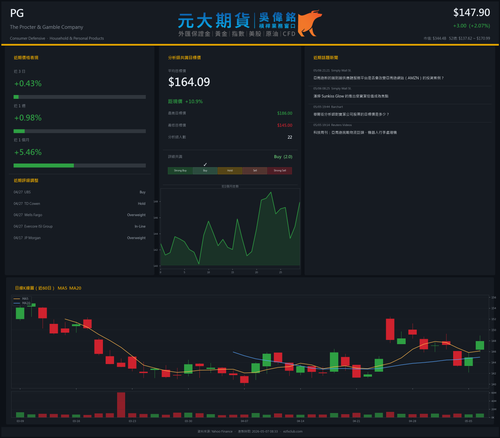Screen dimensions: 500x438
Task: Click the large red candle near chart right
Action: 390,329
